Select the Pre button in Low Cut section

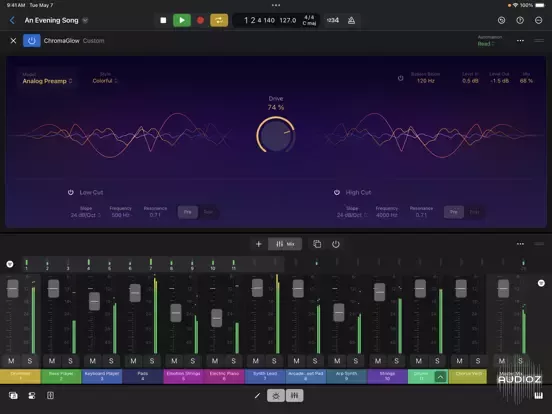click(188, 212)
